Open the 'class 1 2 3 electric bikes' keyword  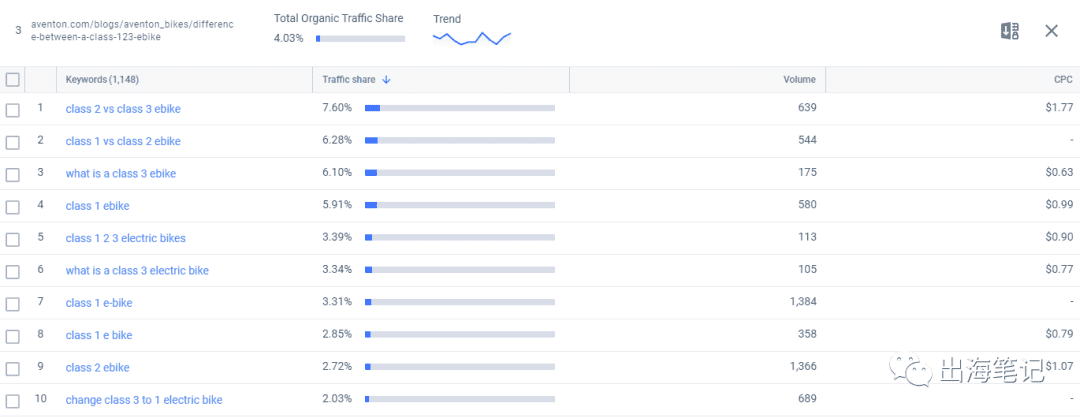tap(125, 238)
